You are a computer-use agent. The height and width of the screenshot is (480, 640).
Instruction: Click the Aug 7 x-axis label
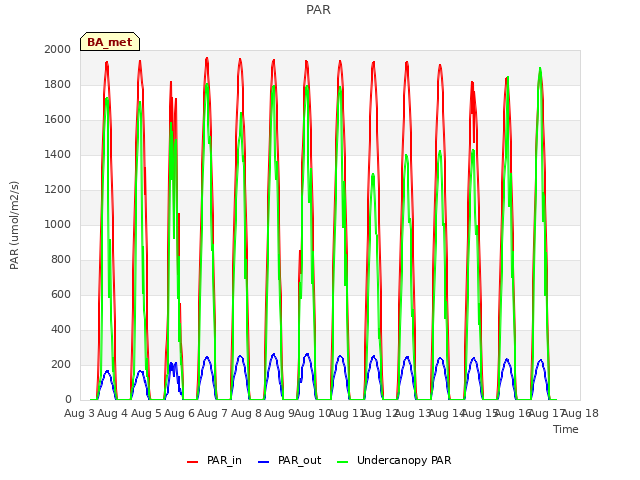(213, 413)
